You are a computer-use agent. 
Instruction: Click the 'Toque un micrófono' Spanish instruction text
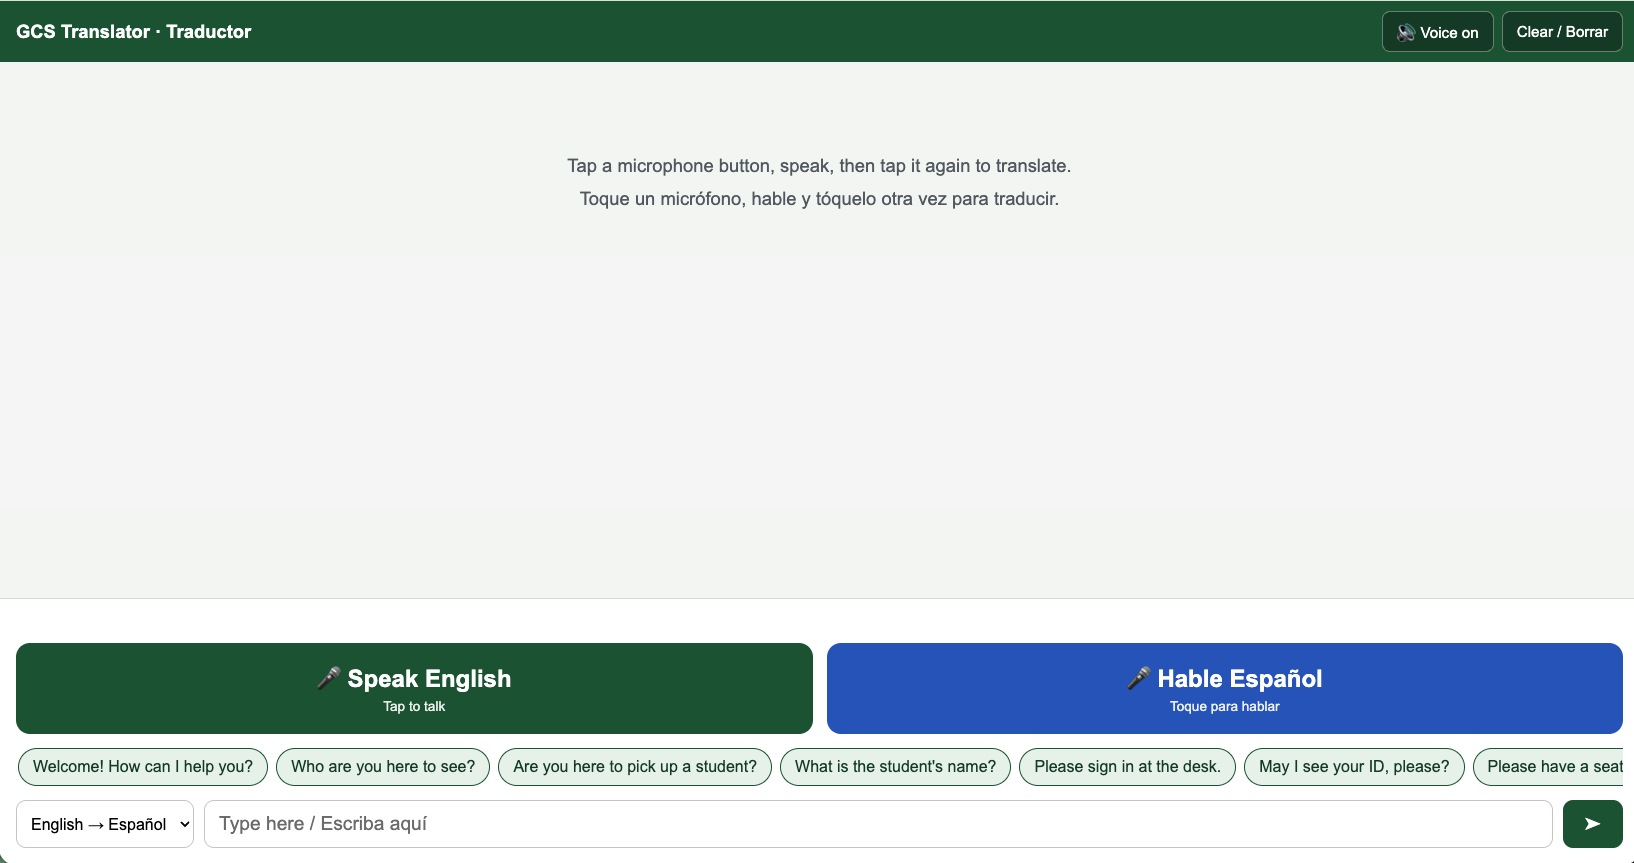[819, 199]
